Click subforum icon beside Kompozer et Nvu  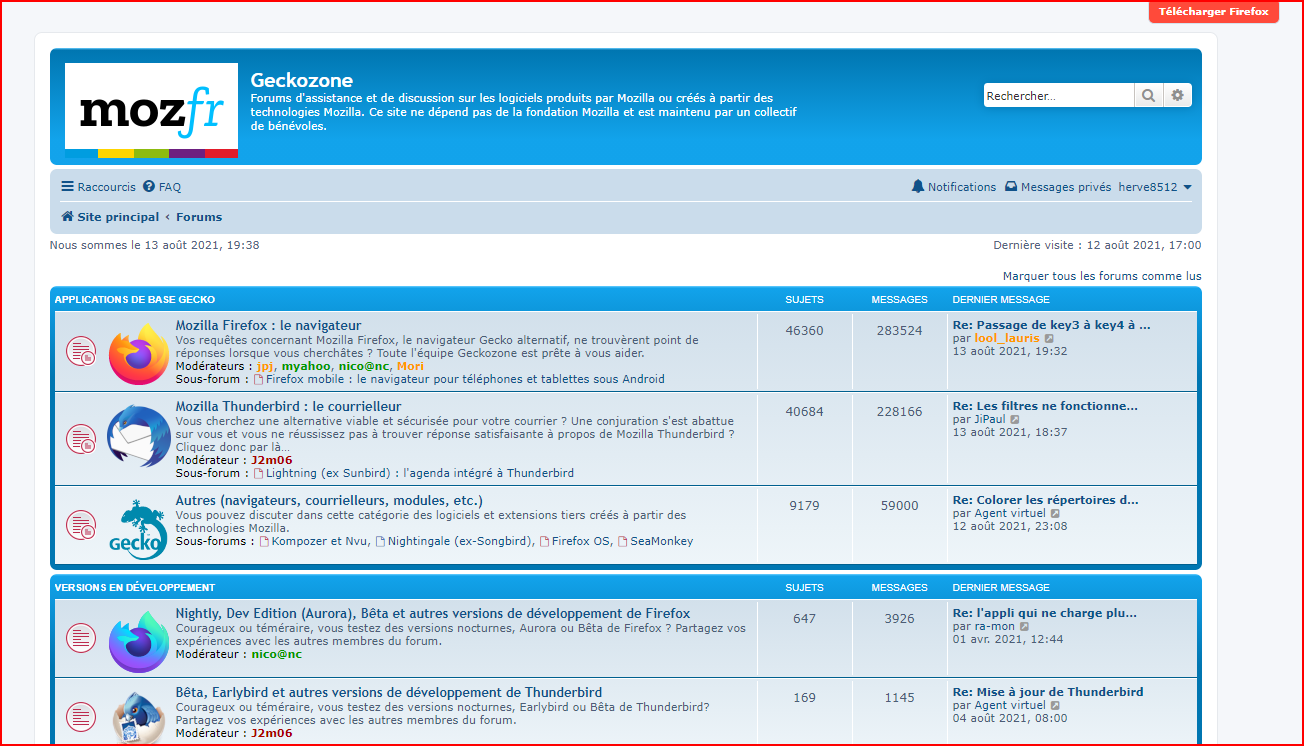[x=265, y=542]
